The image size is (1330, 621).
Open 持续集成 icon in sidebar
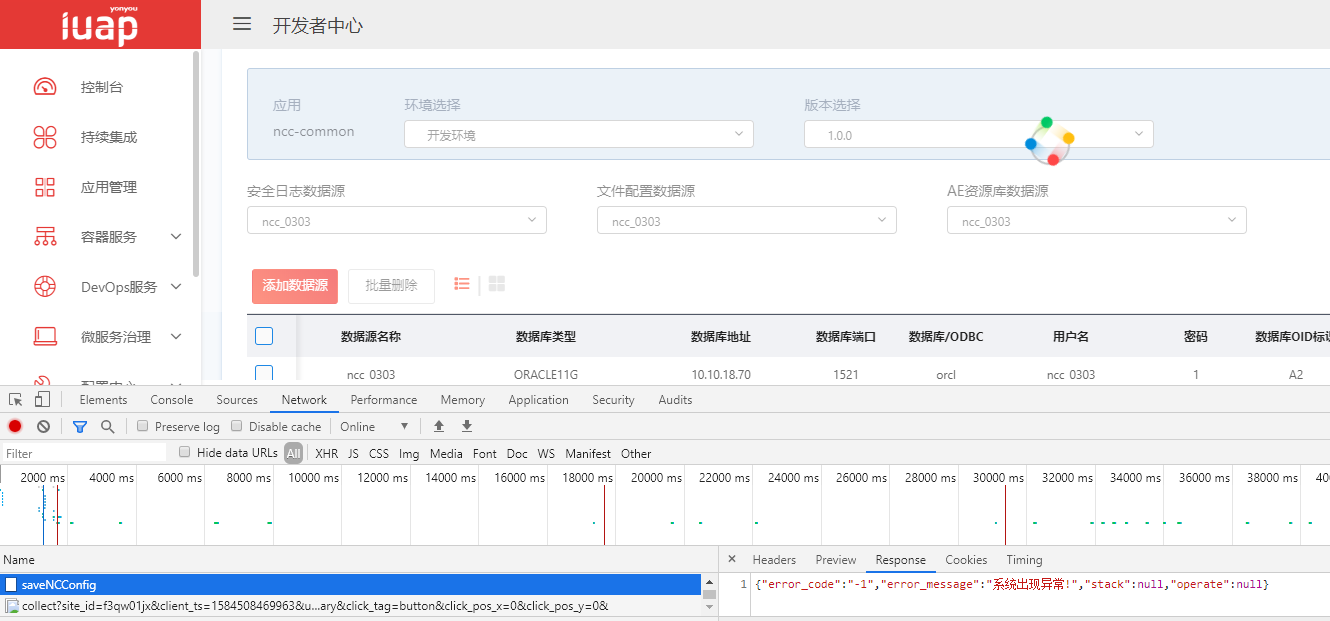tap(45, 137)
